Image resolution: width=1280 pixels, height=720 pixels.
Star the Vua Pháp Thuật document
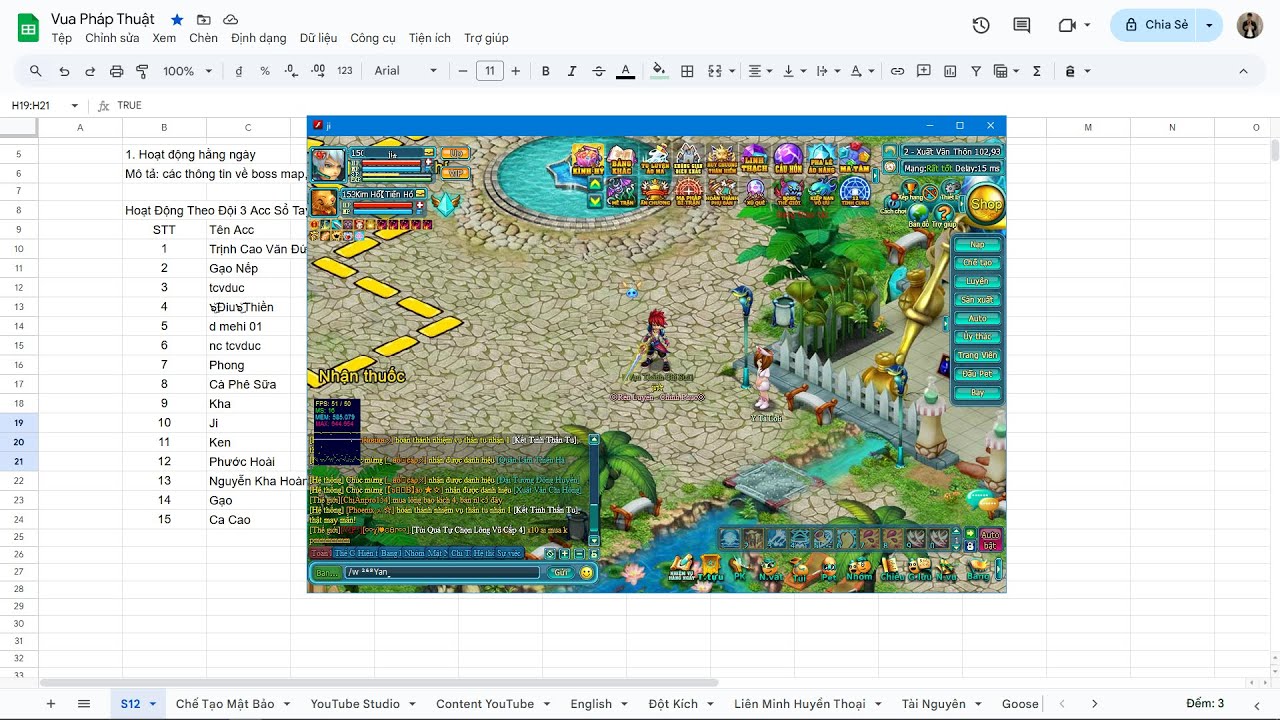[177, 19]
